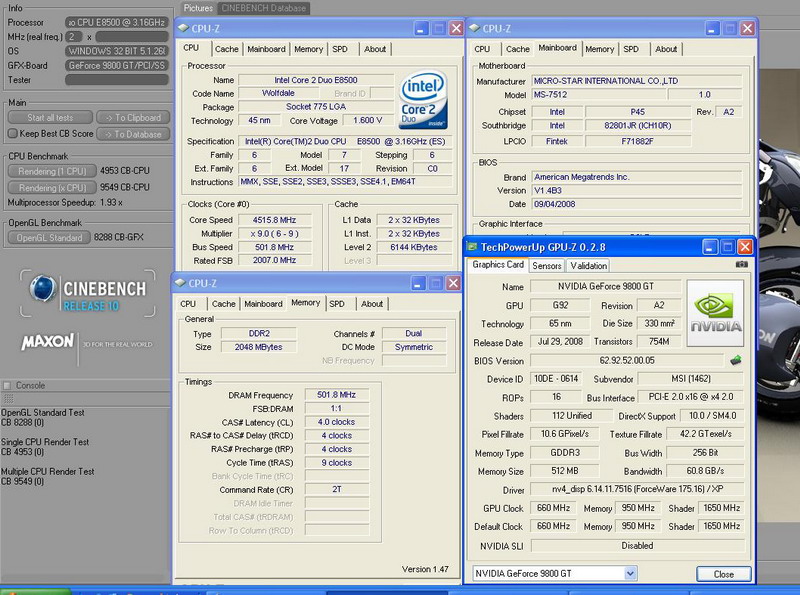Click the MAXON logo
800x595 pixels.
(48, 342)
